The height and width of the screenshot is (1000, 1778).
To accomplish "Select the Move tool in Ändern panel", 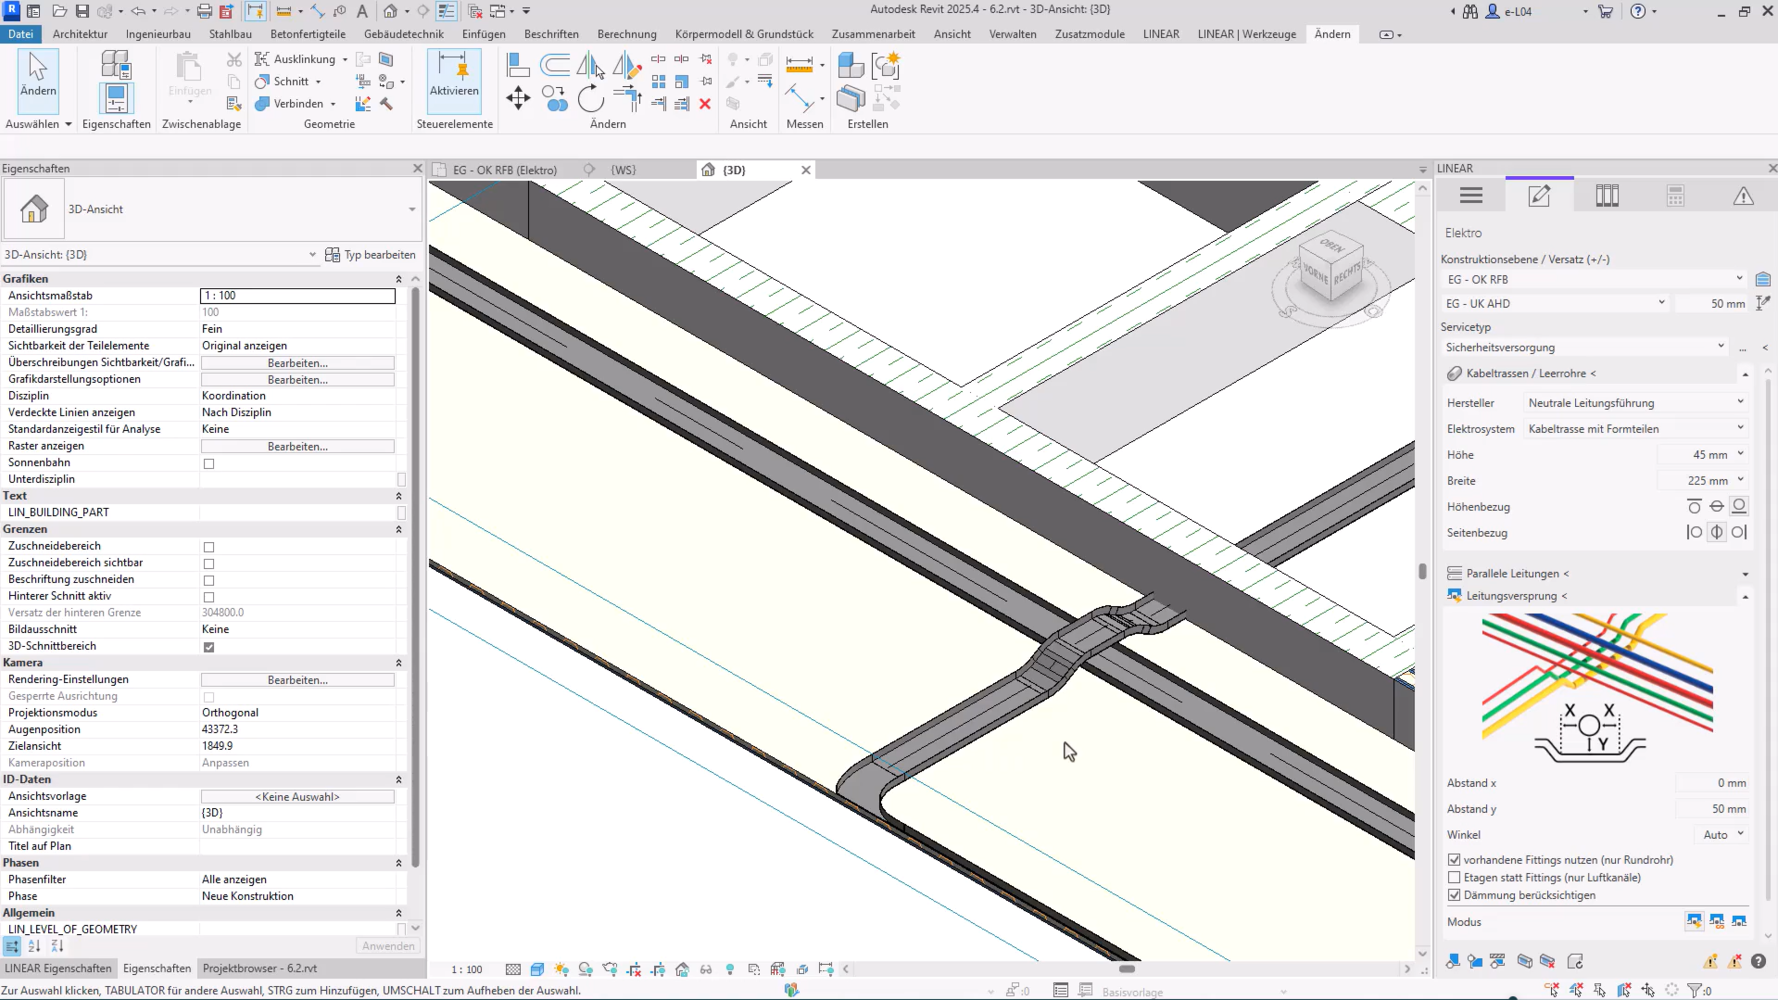I will pyautogui.click(x=518, y=98).
